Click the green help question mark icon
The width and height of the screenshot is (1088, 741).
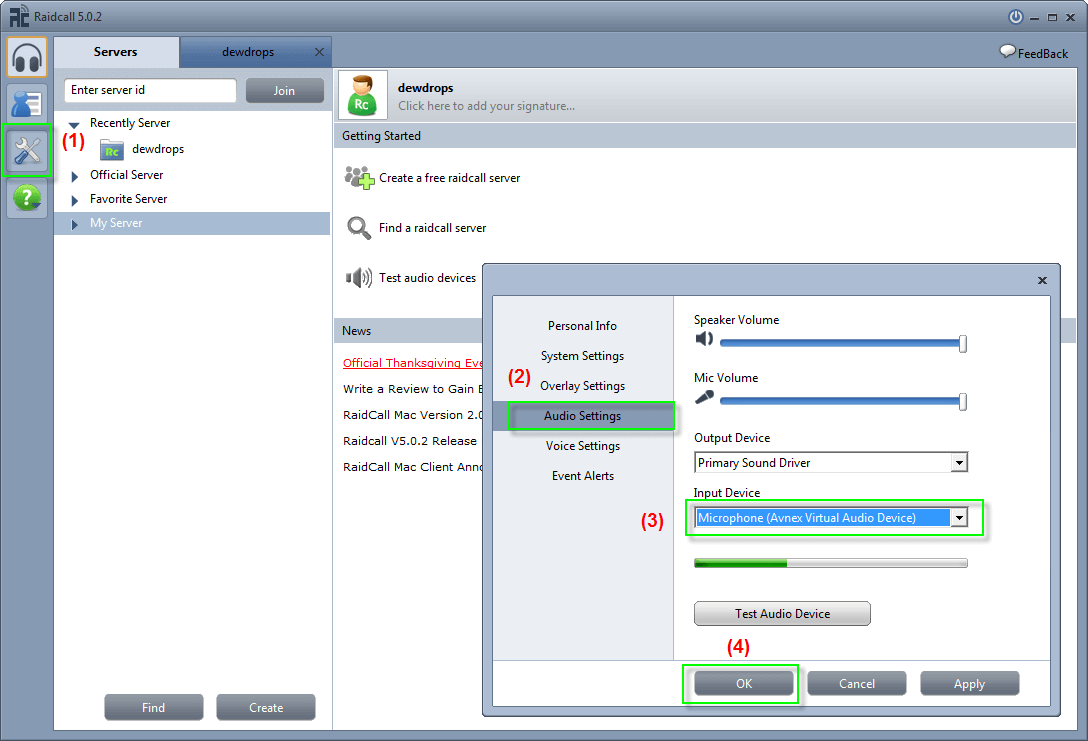(x=27, y=198)
